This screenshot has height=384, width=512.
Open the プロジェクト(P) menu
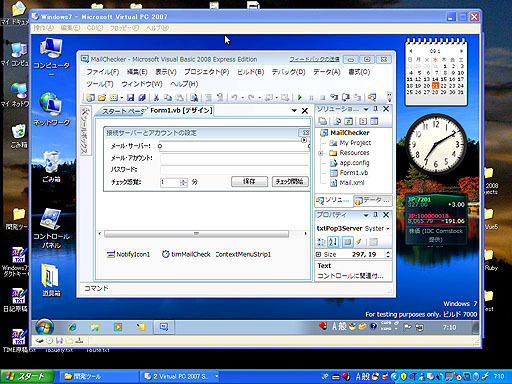(x=207, y=72)
